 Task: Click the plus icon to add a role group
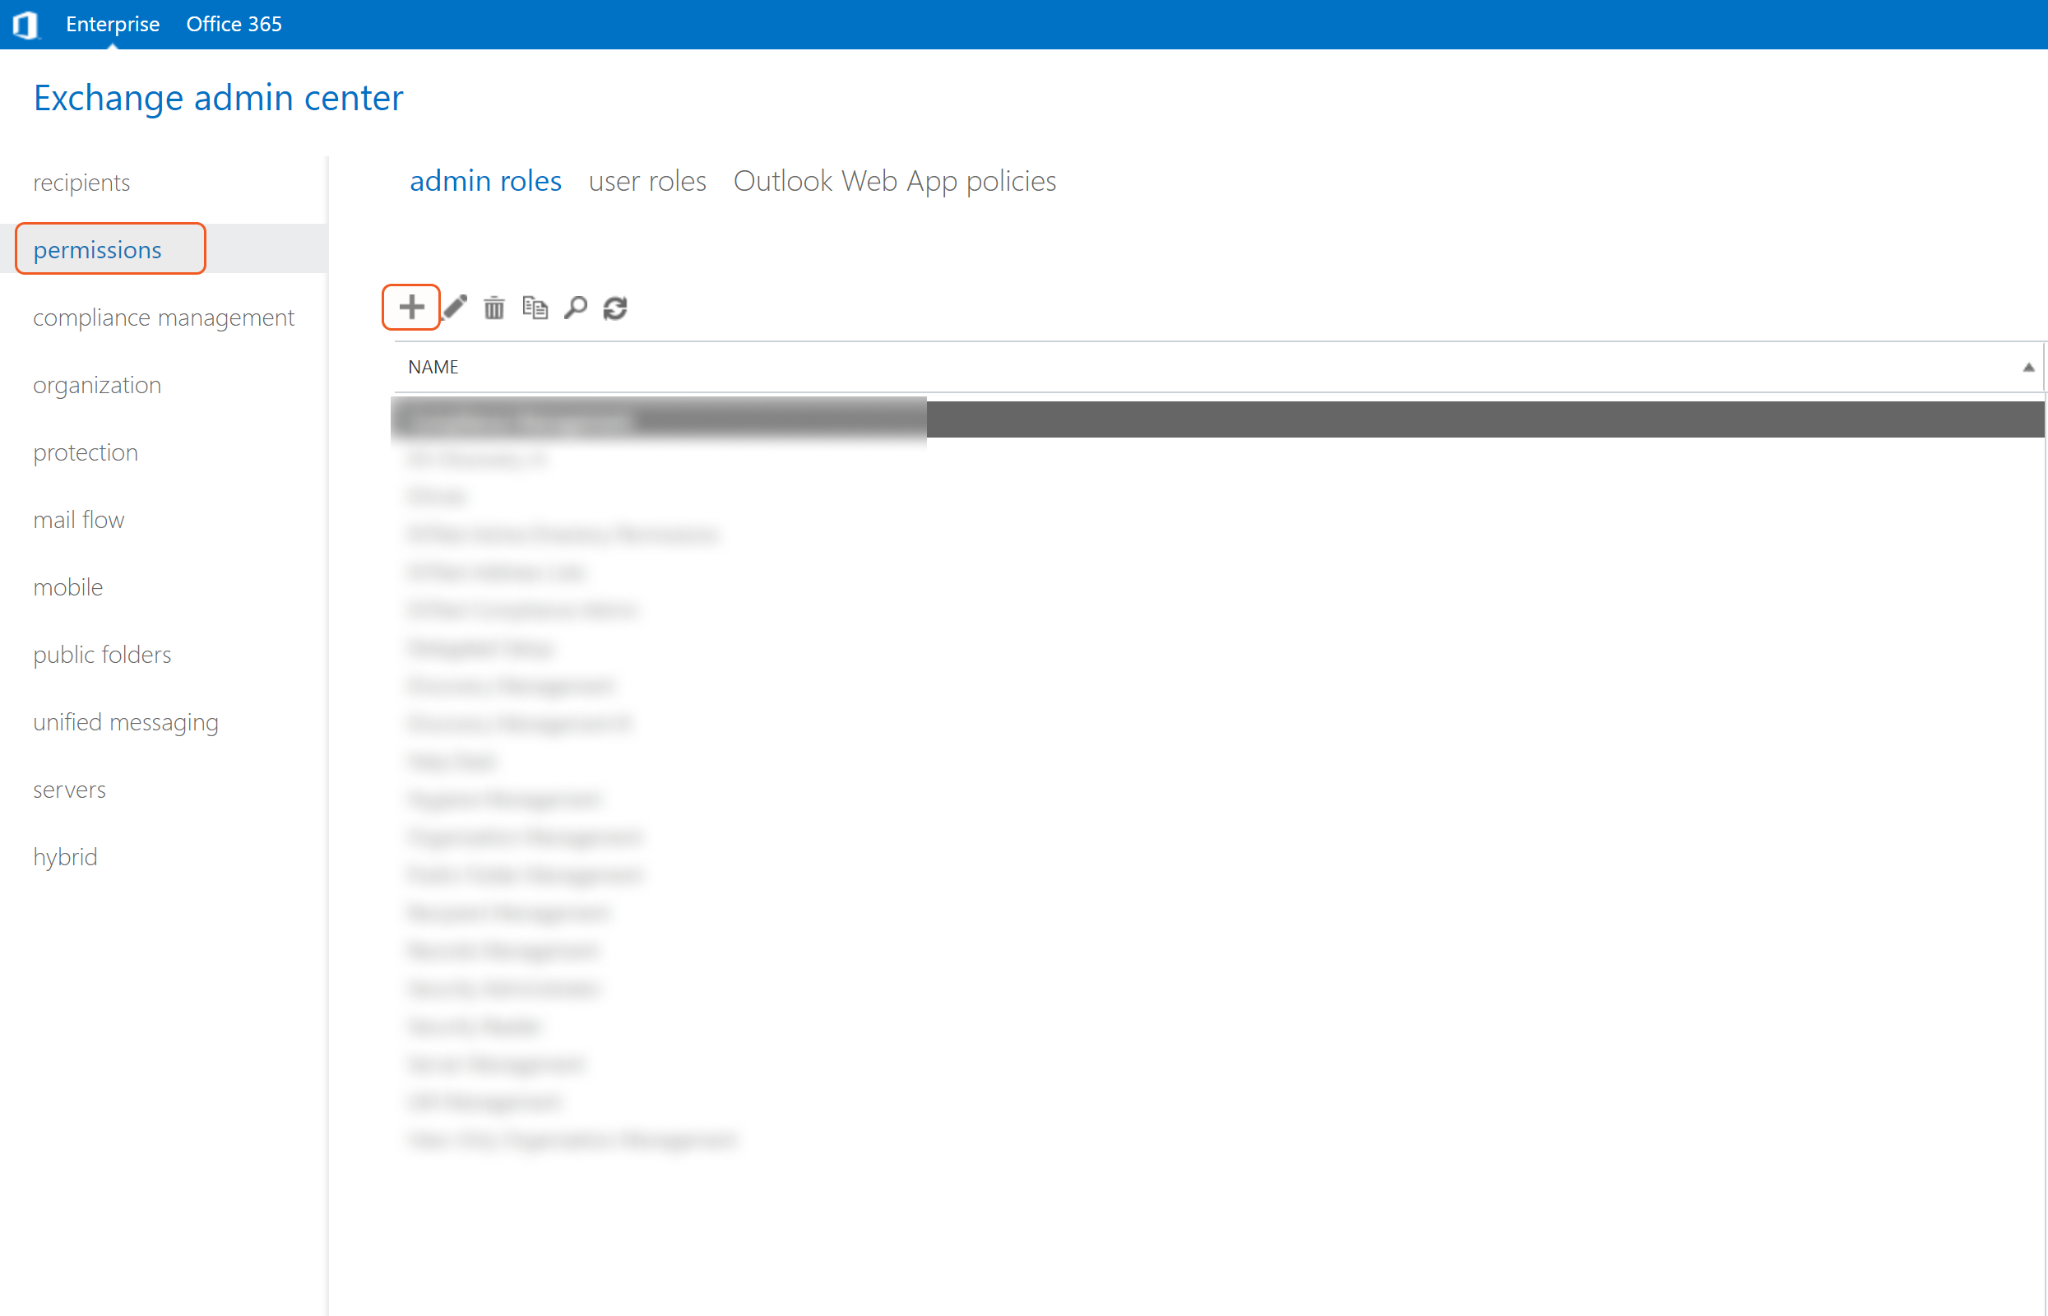(411, 307)
